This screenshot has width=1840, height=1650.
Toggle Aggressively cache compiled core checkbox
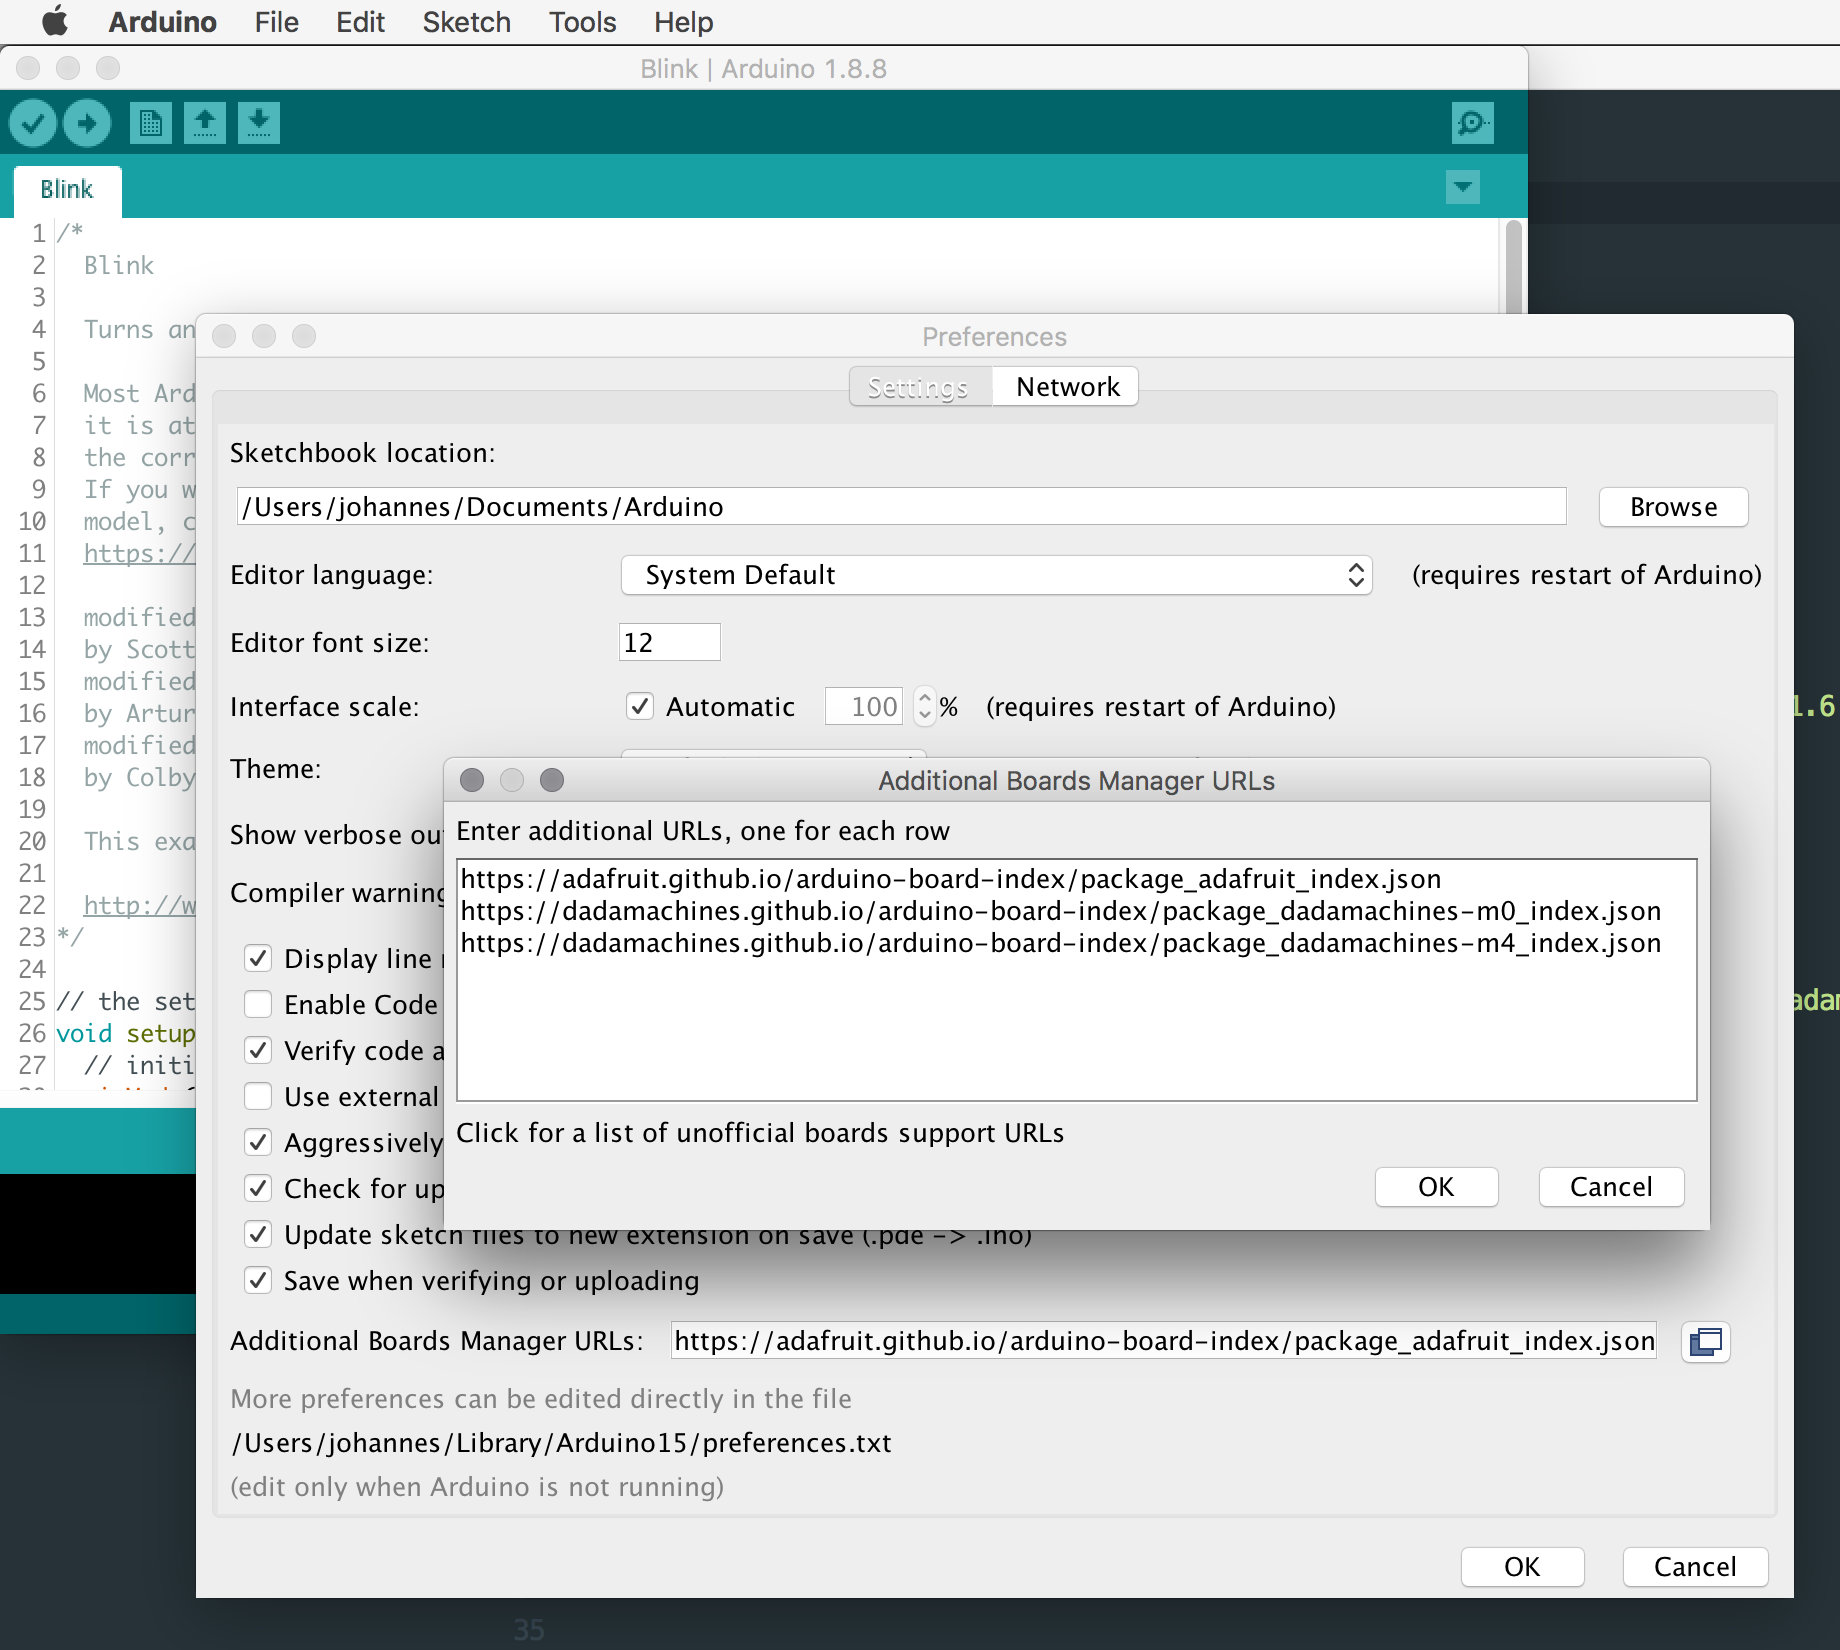pos(258,1142)
